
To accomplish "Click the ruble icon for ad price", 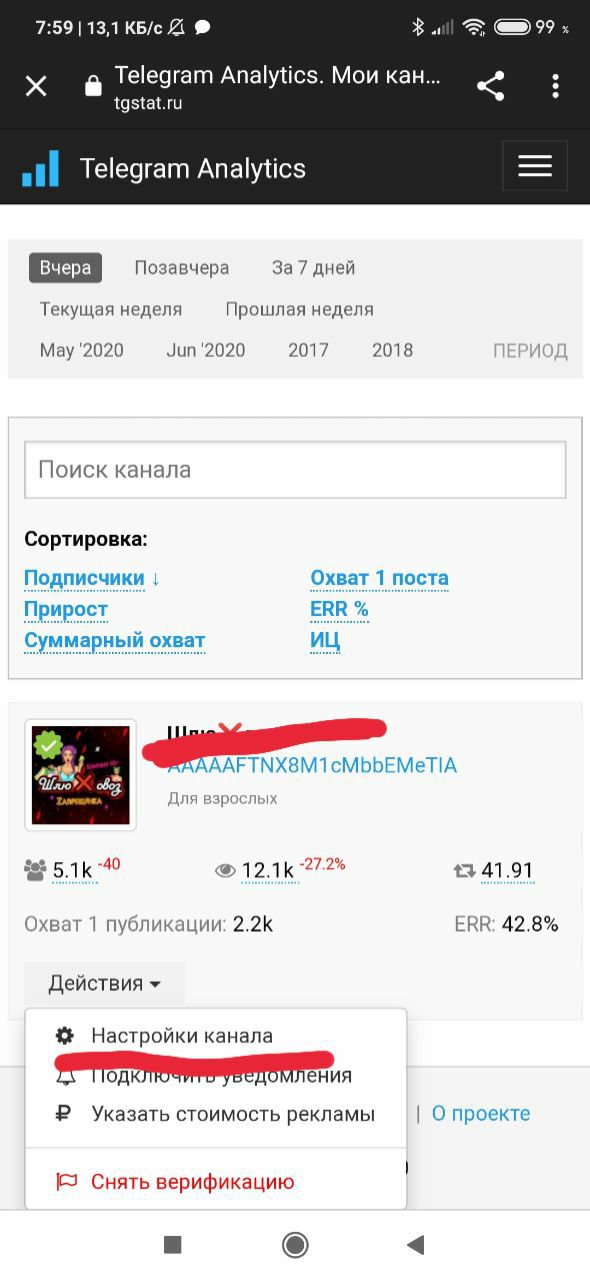I will pos(65,1113).
